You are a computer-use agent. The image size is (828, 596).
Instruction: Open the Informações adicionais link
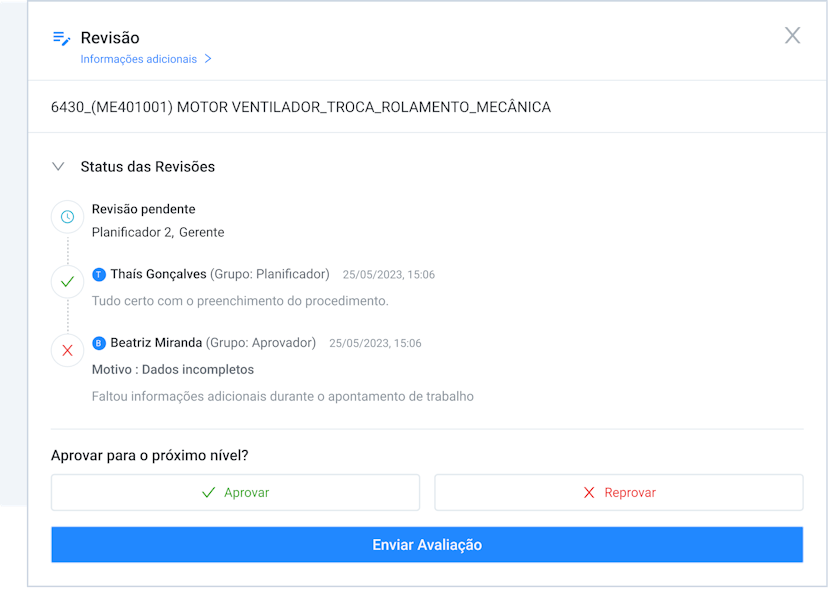(138, 59)
